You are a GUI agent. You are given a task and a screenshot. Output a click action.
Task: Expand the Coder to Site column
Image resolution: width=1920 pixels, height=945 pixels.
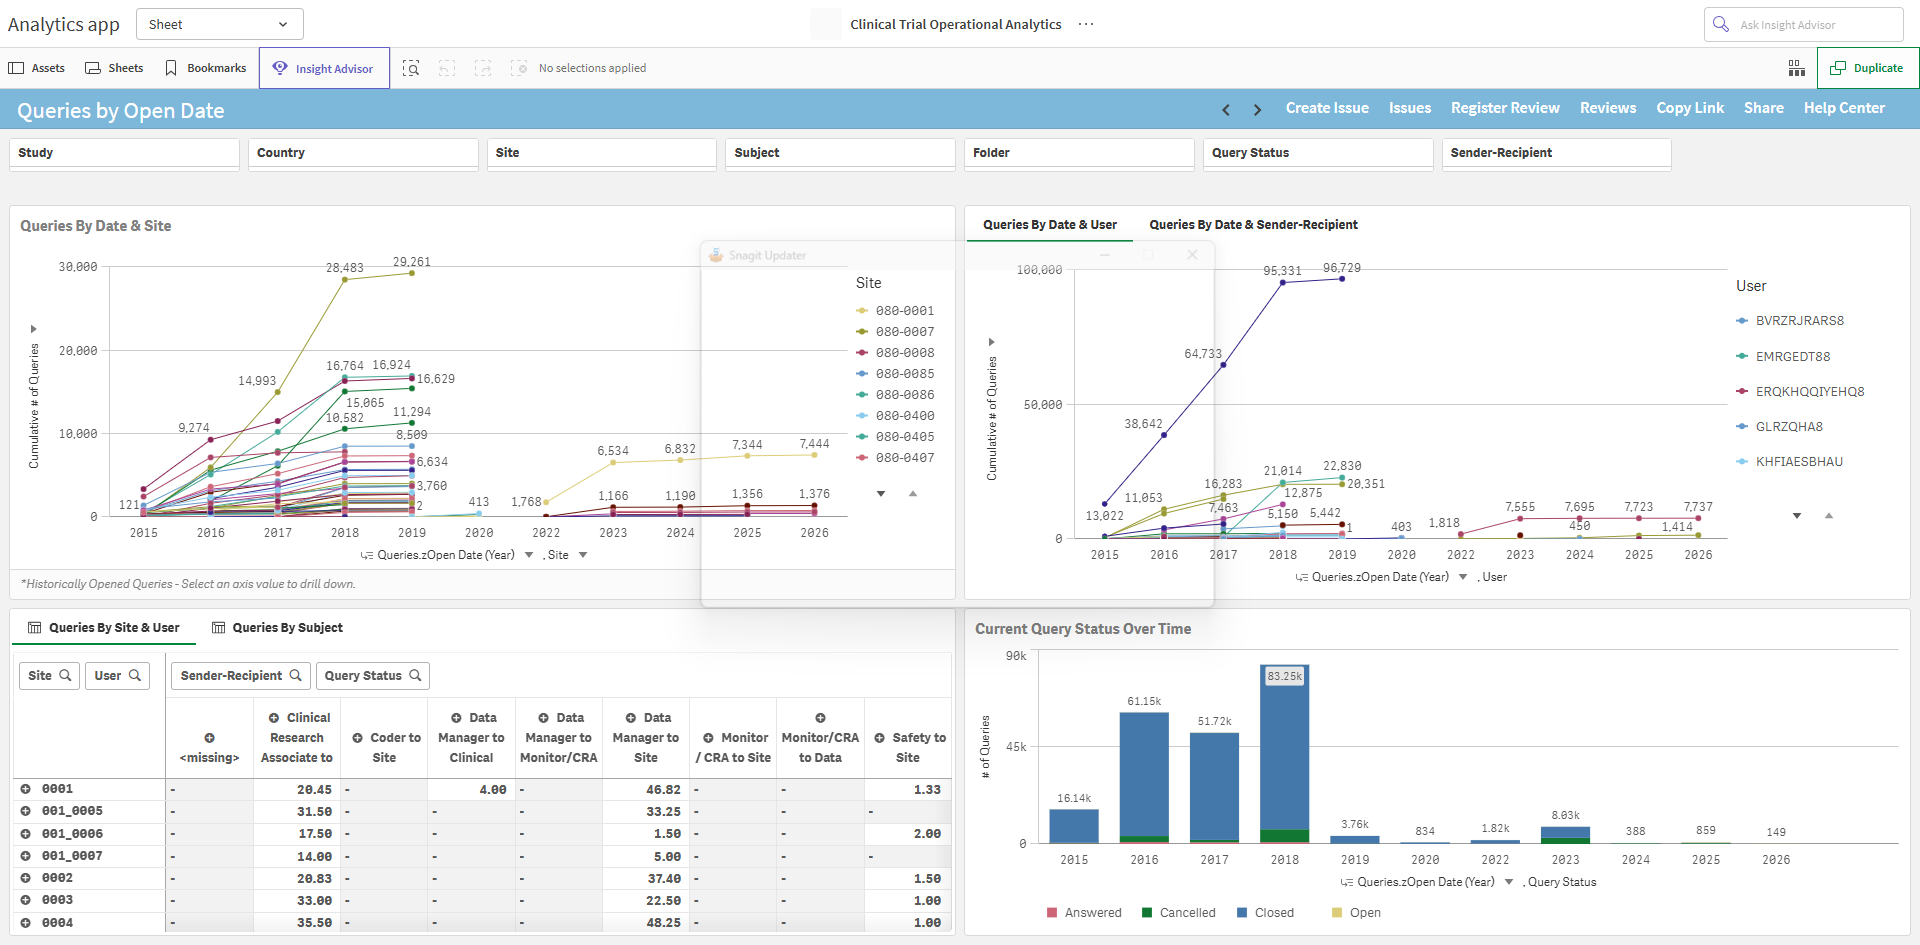pos(357,738)
